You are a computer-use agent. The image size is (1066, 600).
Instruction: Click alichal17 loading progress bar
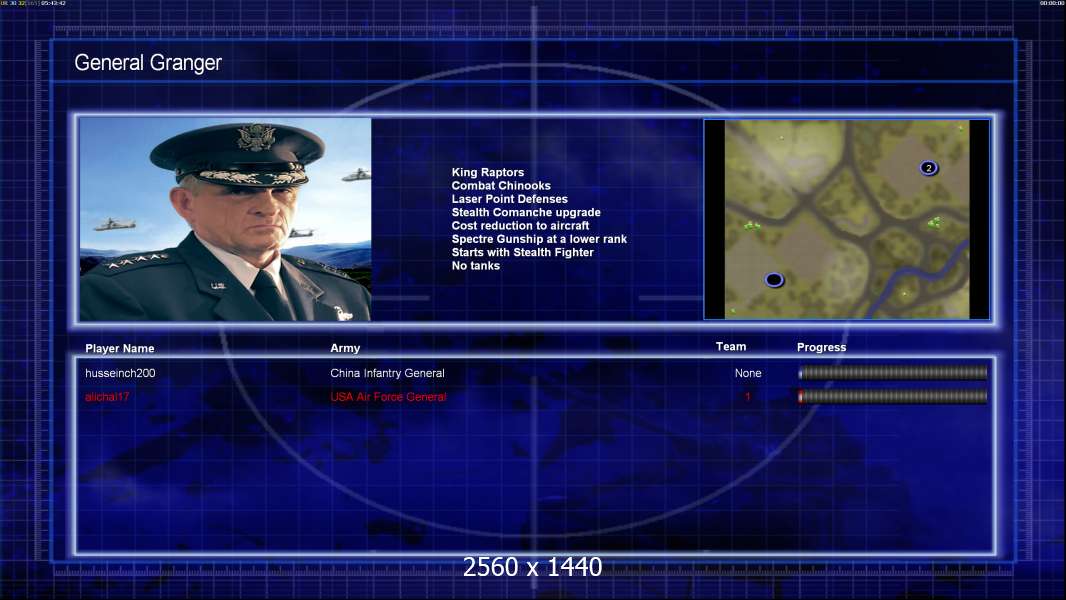click(x=893, y=397)
